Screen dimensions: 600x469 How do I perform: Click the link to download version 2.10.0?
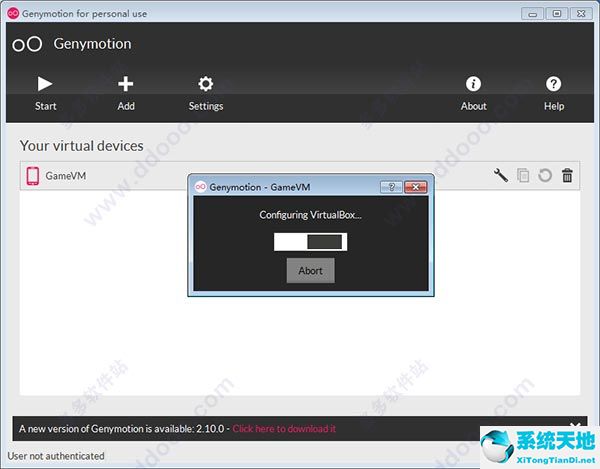[284, 428]
